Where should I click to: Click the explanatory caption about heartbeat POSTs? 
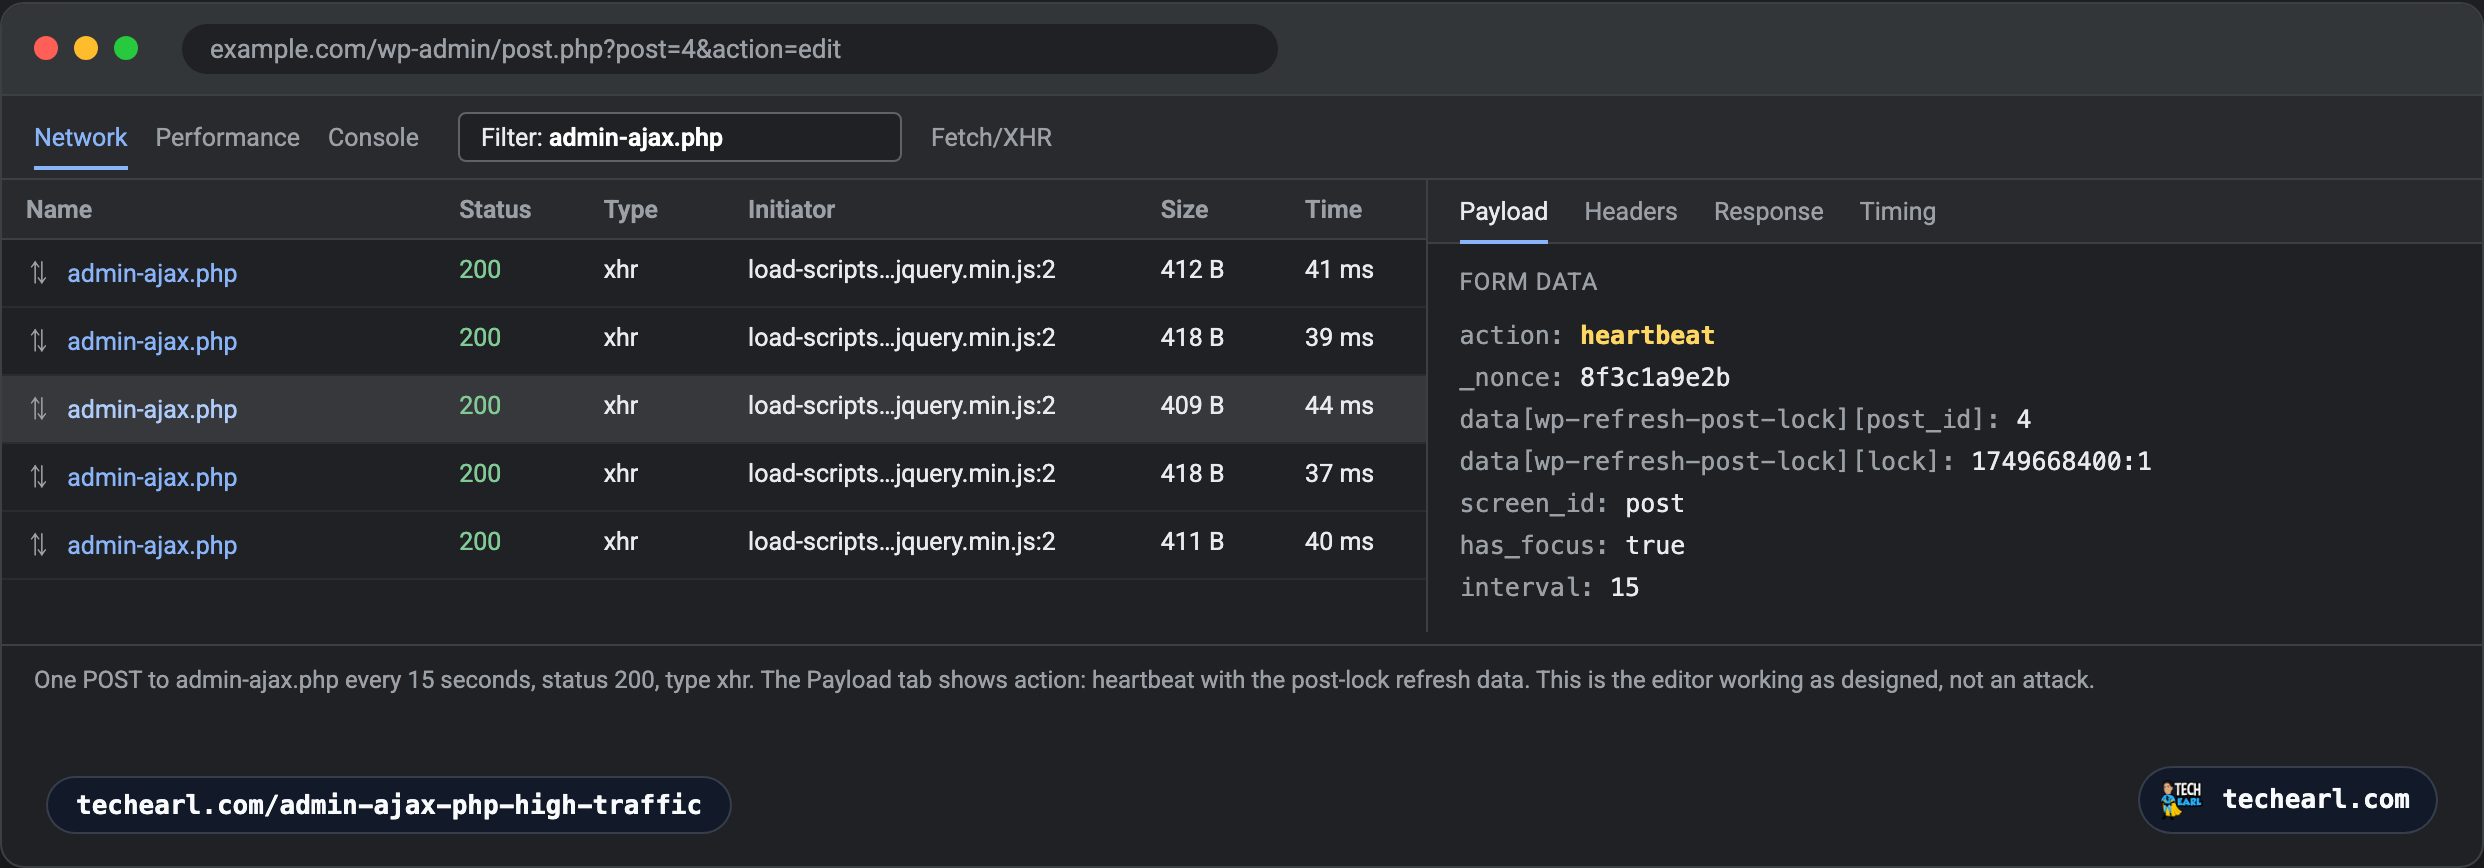click(x=1064, y=680)
